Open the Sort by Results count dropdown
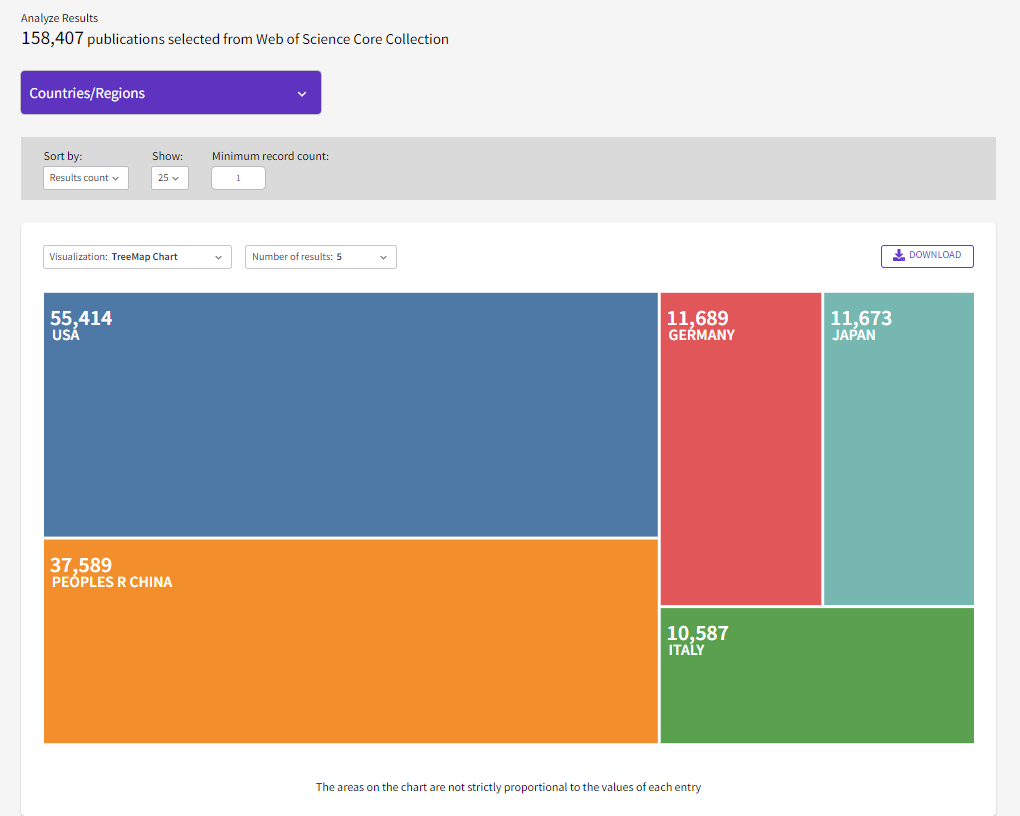 coord(86,178)
